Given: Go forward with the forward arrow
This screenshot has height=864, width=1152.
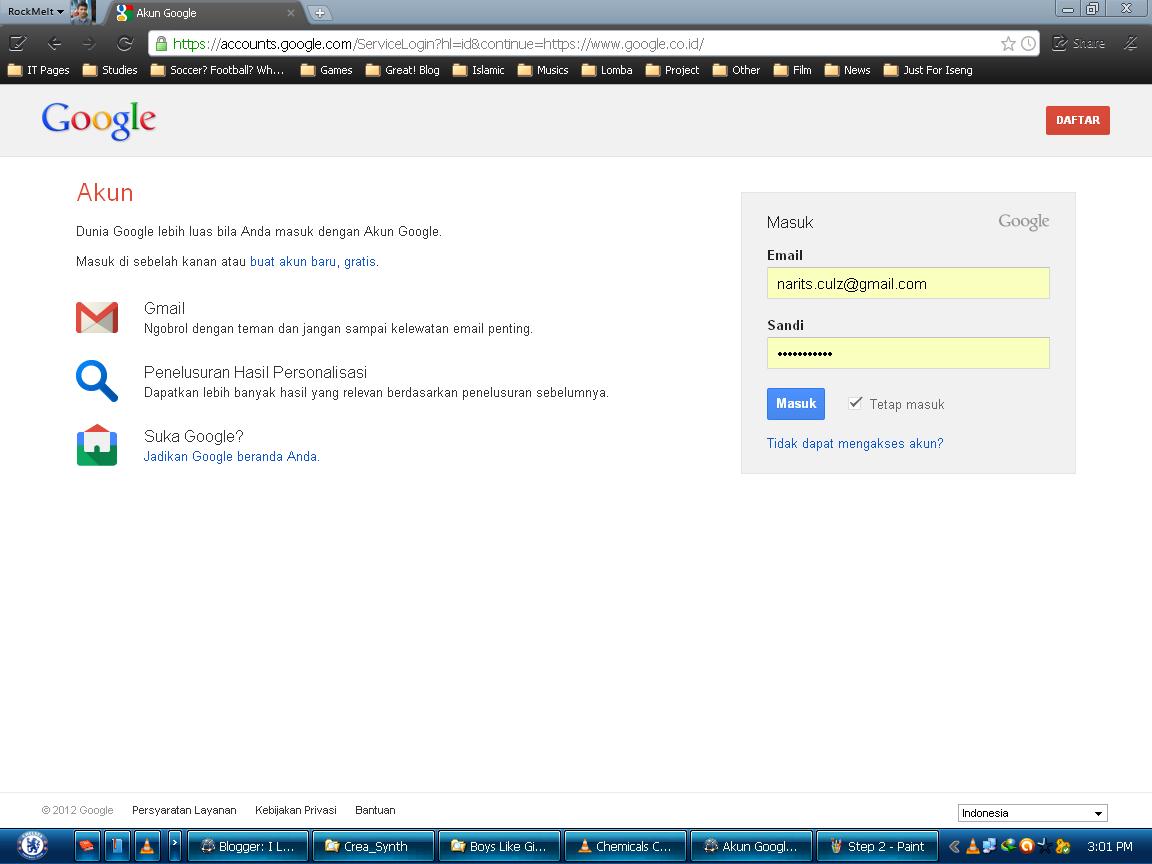Looking at the screenshot, I should (90, 43).
